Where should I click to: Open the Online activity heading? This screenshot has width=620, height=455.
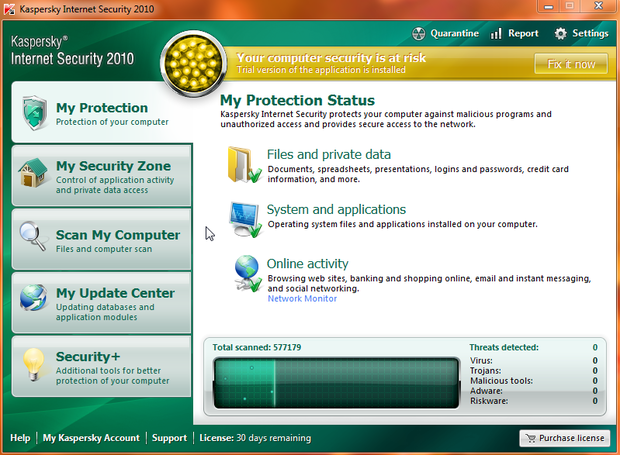[308, 264]
